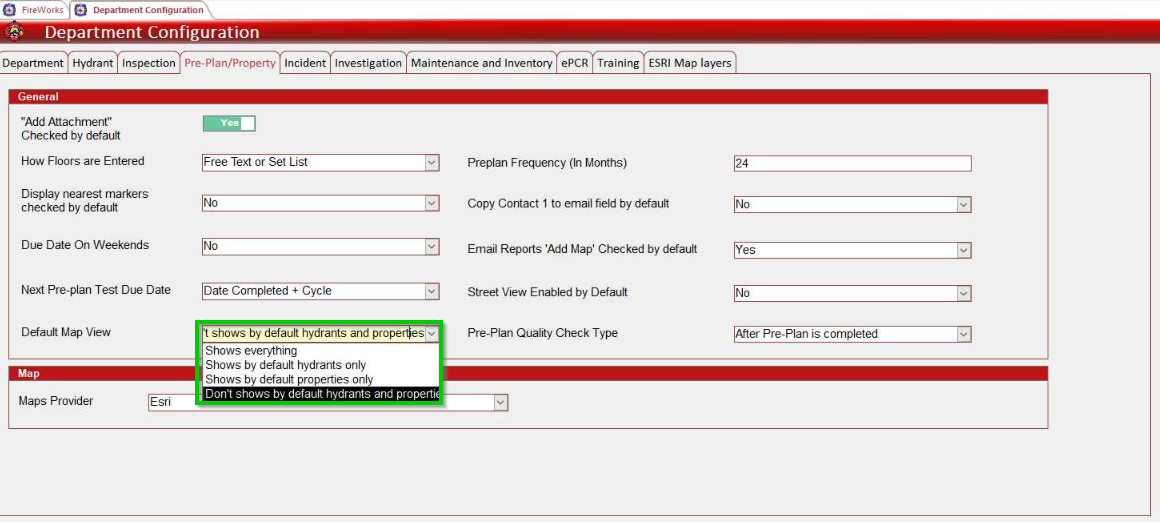Viewport: 1160px width, 522px height.
Task: Open the Pre-Plan Quality Check Type dropdown
Action: tap(963, 334)
